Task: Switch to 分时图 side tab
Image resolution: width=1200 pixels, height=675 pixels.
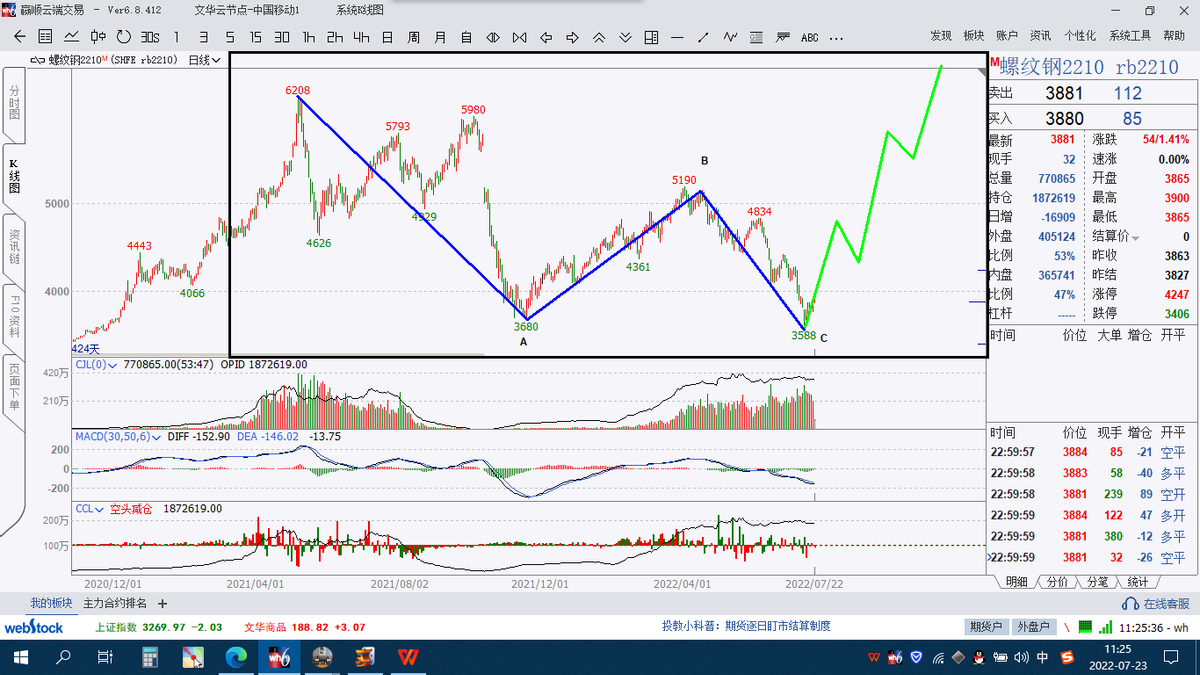Action: tap(14, 102)
